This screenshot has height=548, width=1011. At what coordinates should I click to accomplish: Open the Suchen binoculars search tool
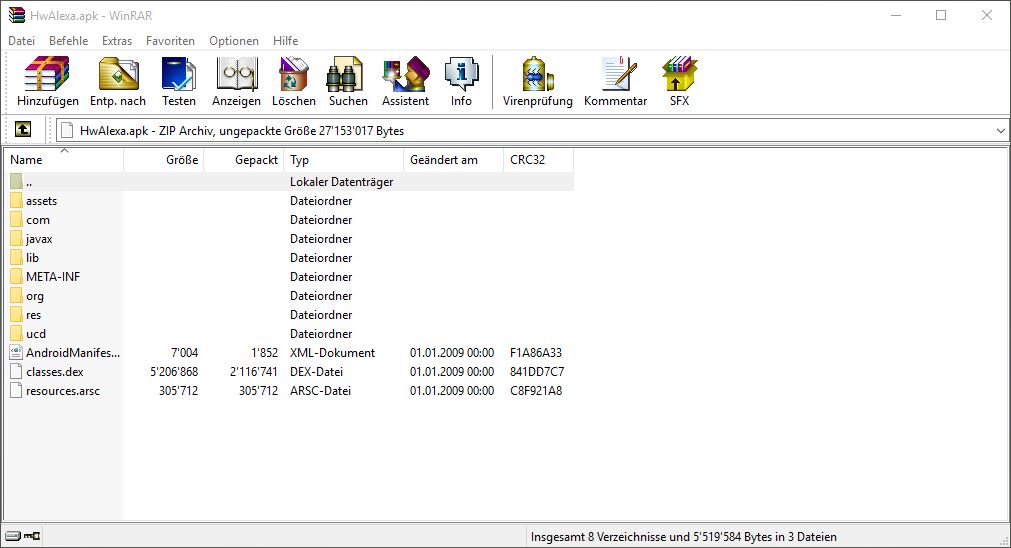tap(348, 82)
